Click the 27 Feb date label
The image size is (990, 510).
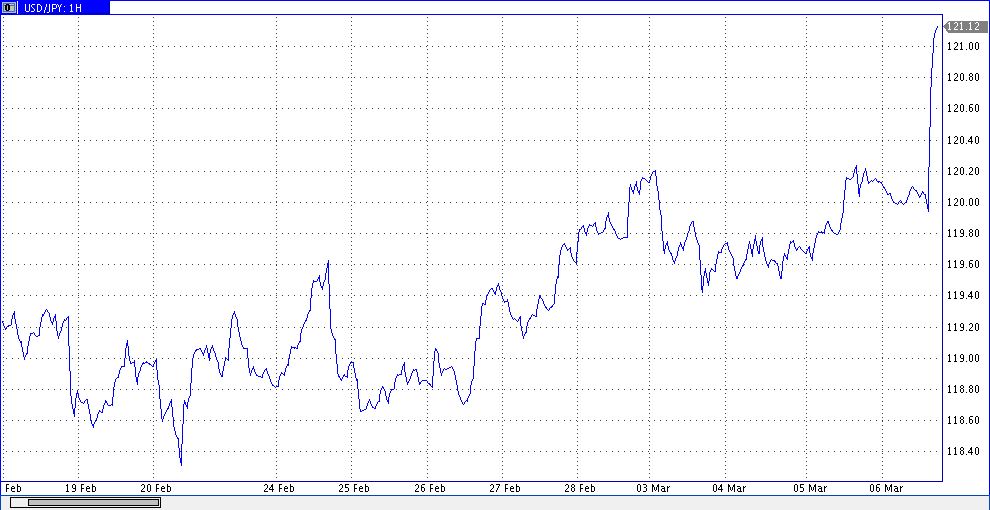point(504,488)
